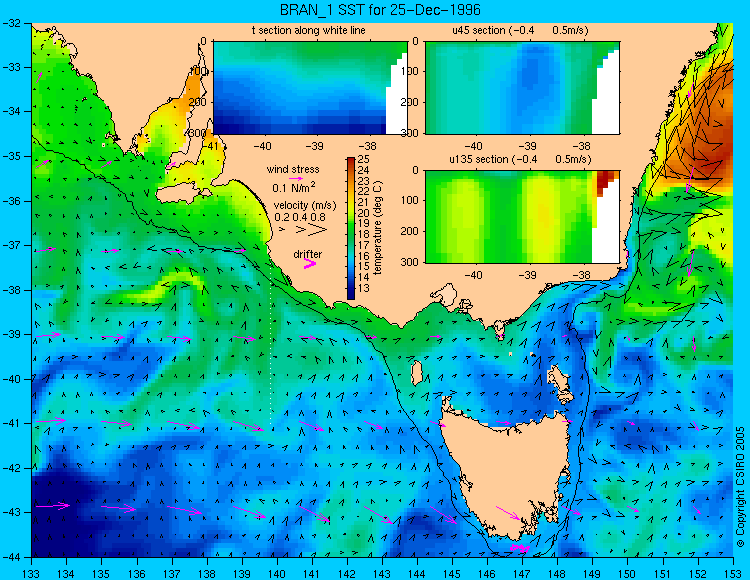Click the "wind stress" legend label
750x580 pixels.
coord(293,169)
